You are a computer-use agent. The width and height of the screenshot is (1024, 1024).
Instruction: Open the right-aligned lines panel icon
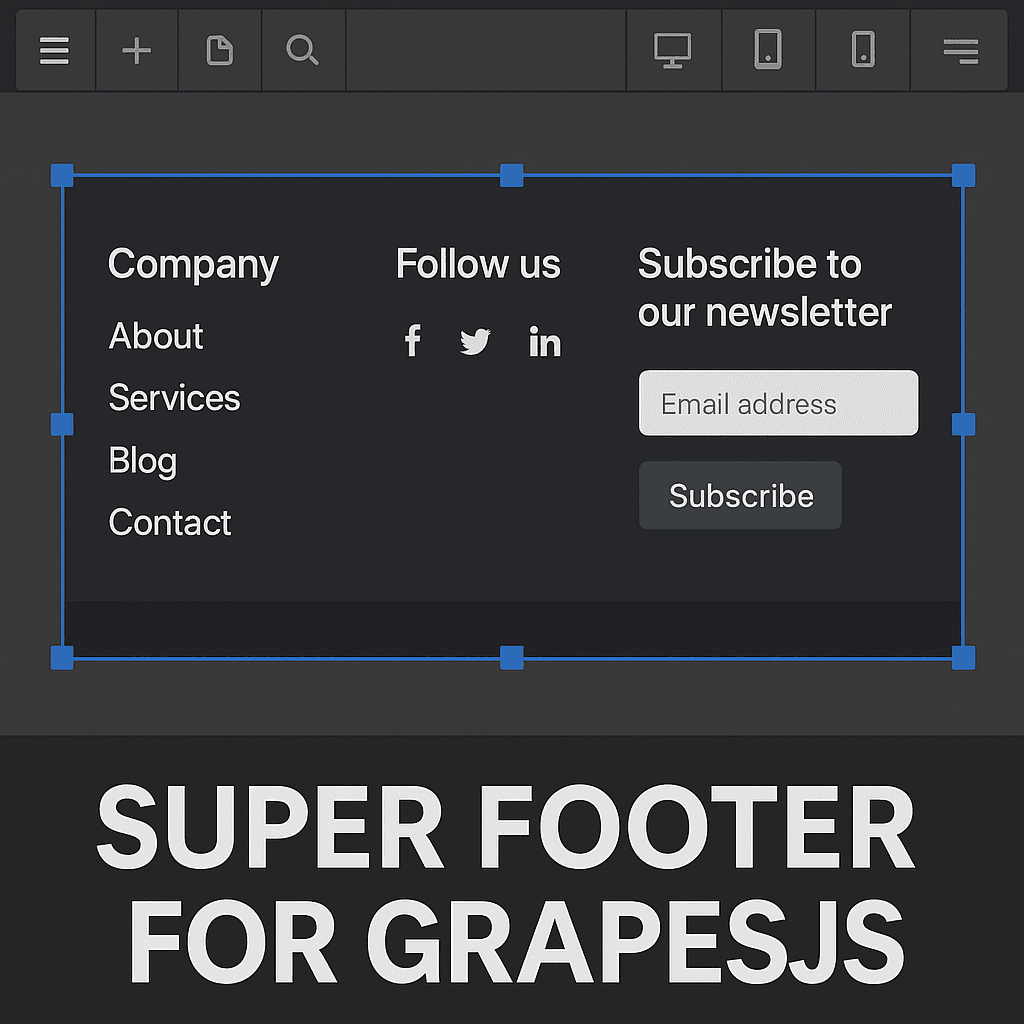(960, 50)
